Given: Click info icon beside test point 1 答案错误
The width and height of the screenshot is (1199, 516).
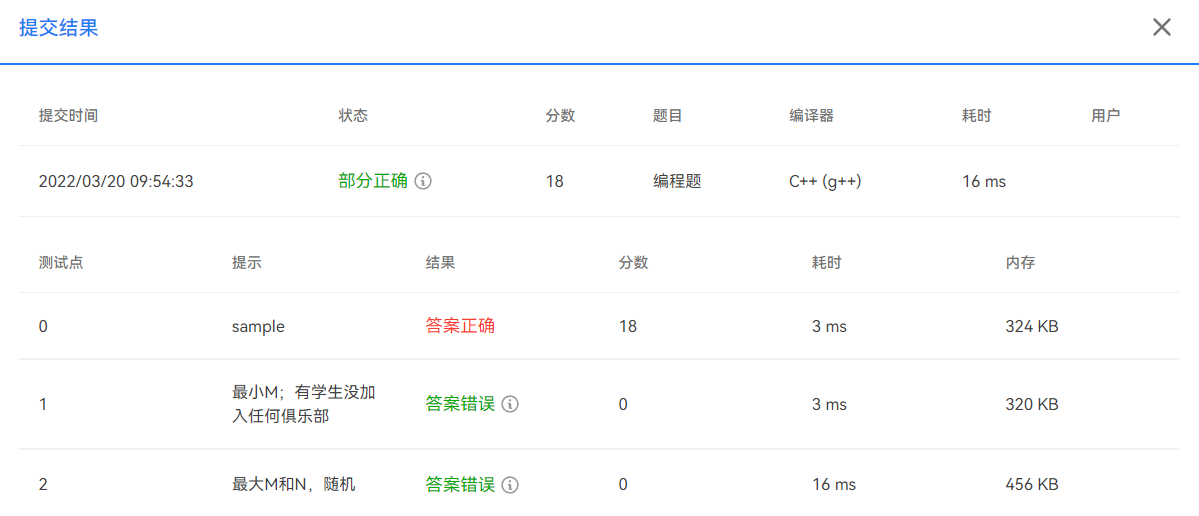Looking at the screenshot, I should (x=510, y=404).
